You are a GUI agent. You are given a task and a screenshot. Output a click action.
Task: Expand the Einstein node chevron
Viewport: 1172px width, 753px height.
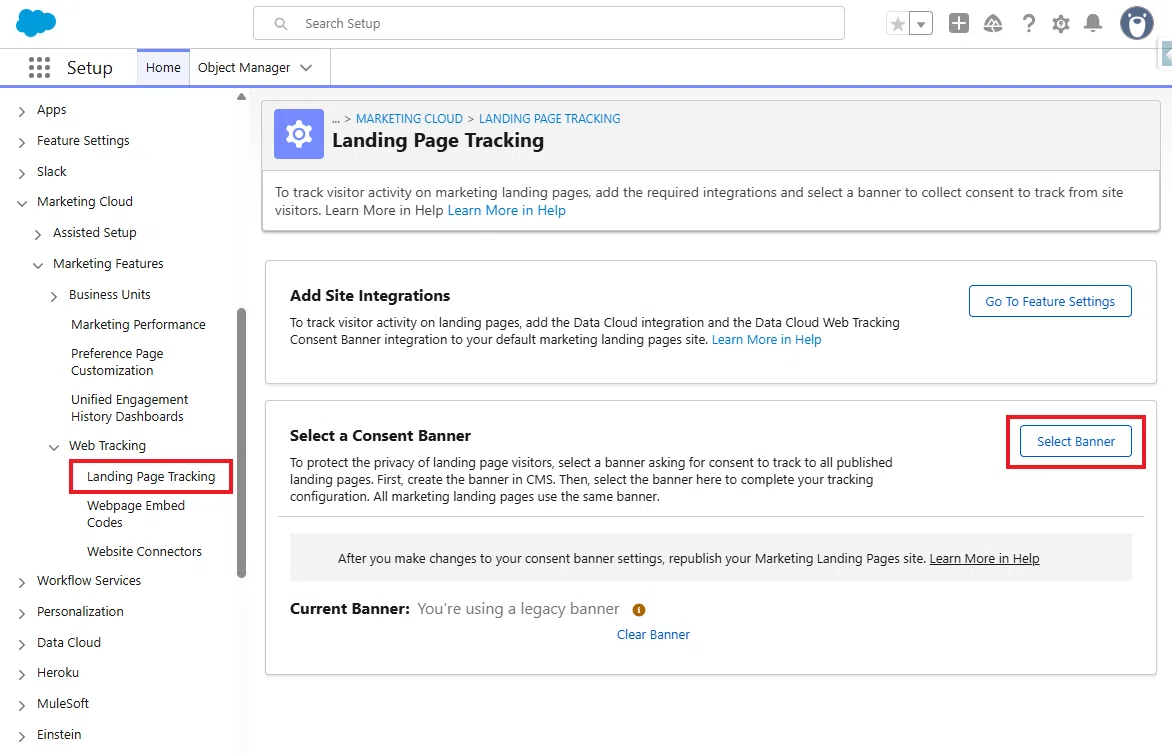click(22, 736)
